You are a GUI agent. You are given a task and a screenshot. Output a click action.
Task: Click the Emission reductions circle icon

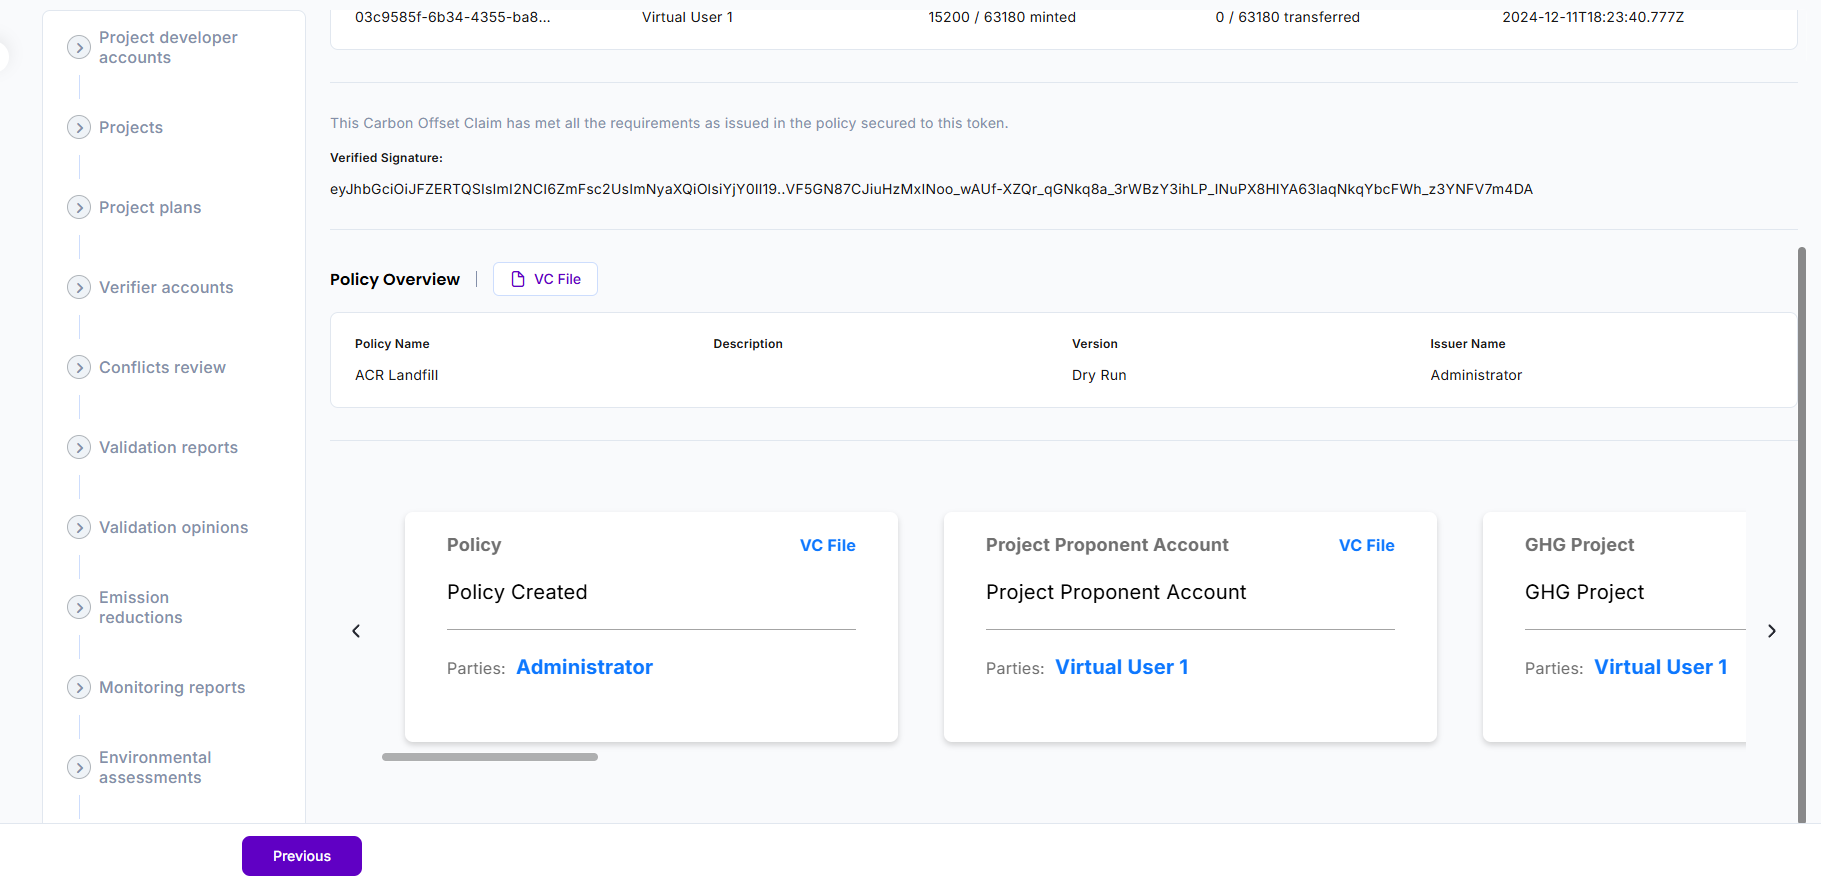click(x=79, y=607)
